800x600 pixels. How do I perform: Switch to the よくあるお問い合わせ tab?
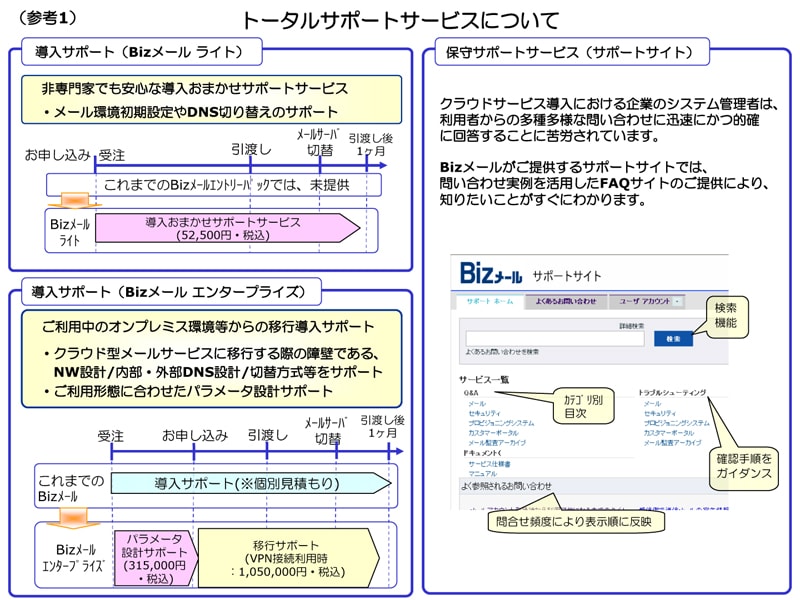click(x=566, y=302)
